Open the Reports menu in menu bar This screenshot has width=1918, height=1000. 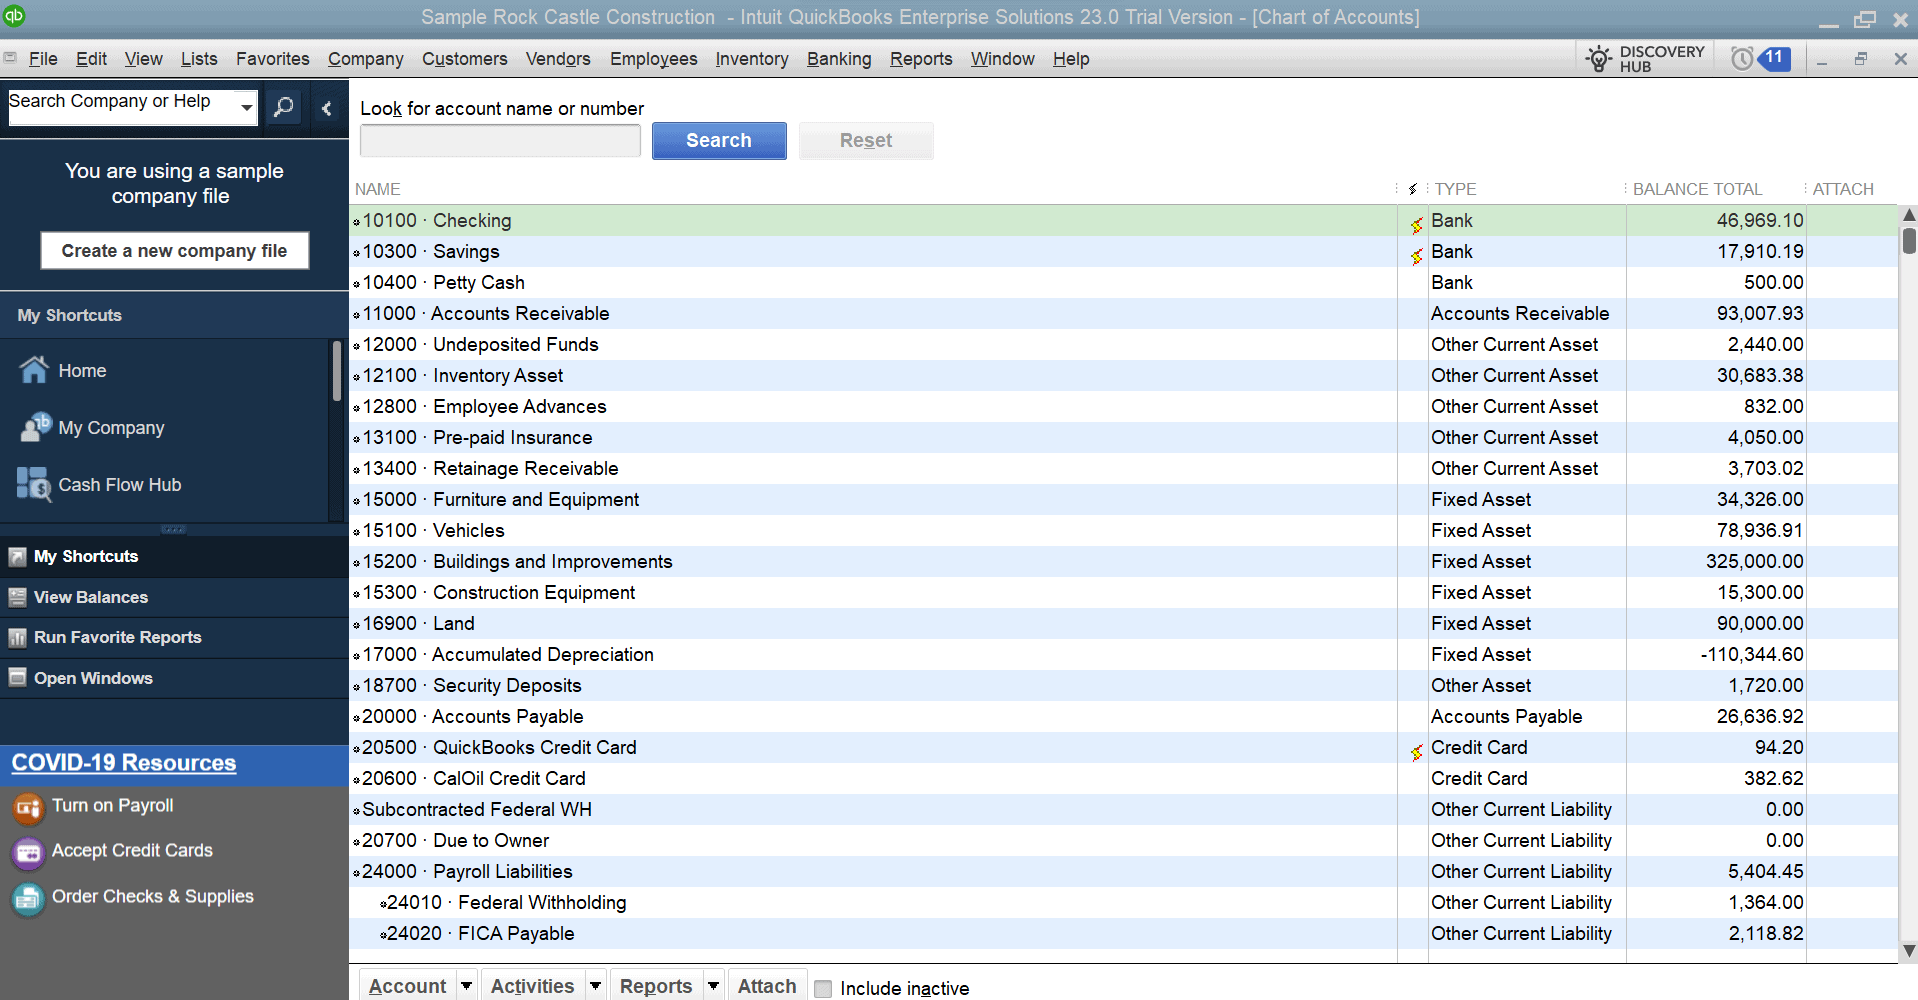click(921, 59)
